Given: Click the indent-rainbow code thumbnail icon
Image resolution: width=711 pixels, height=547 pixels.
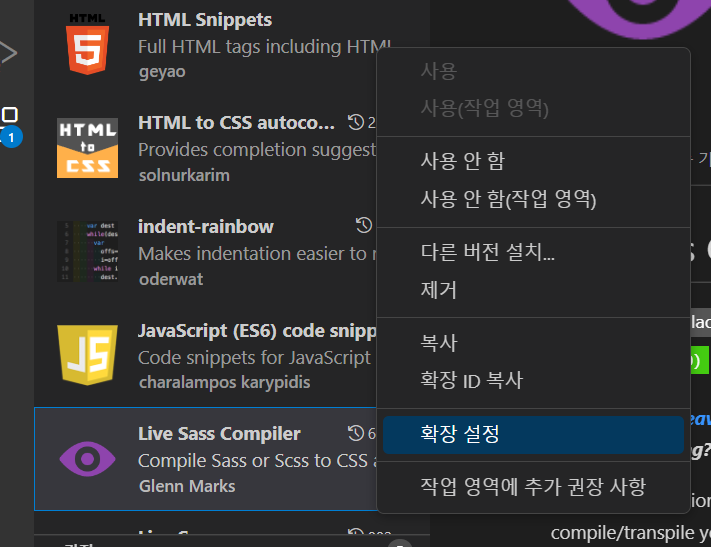Looking at the screenshot, I should coord(88,251).
